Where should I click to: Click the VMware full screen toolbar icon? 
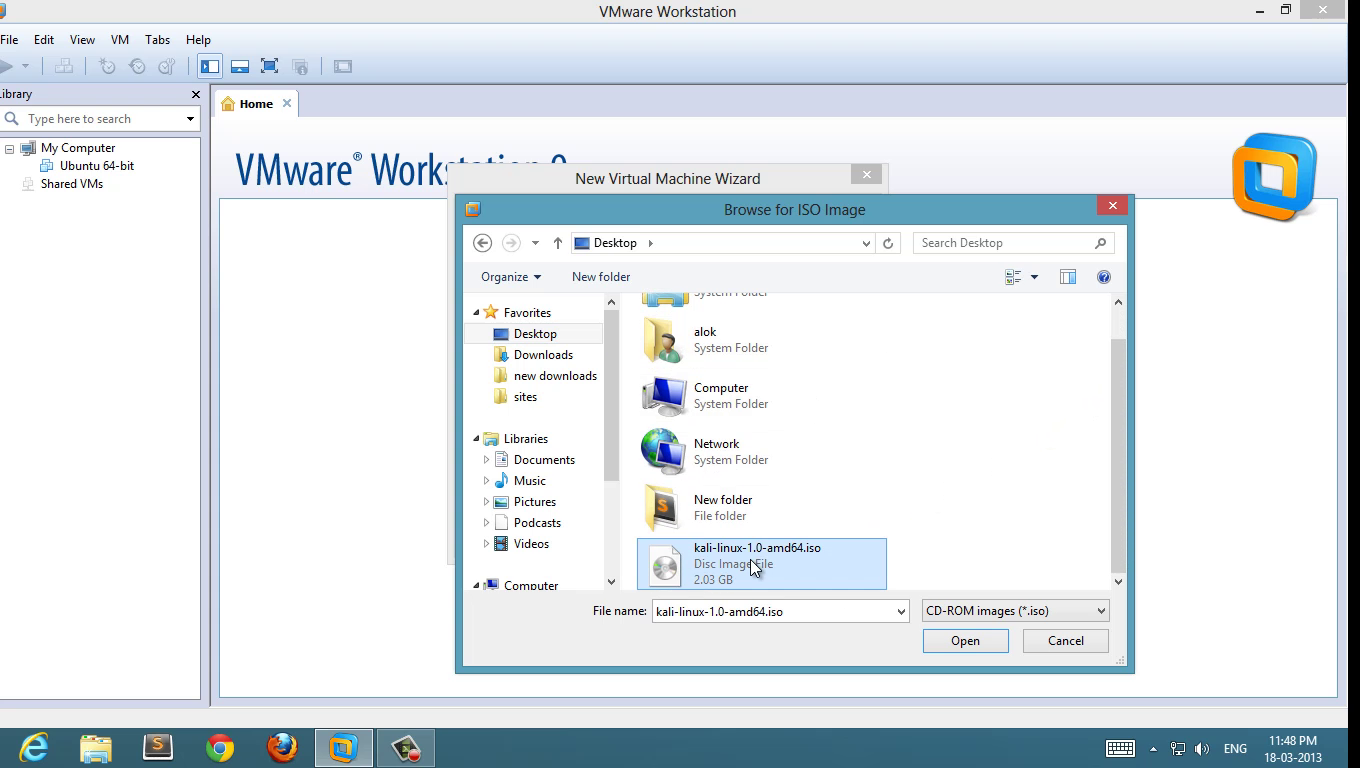tap(269, 66)
